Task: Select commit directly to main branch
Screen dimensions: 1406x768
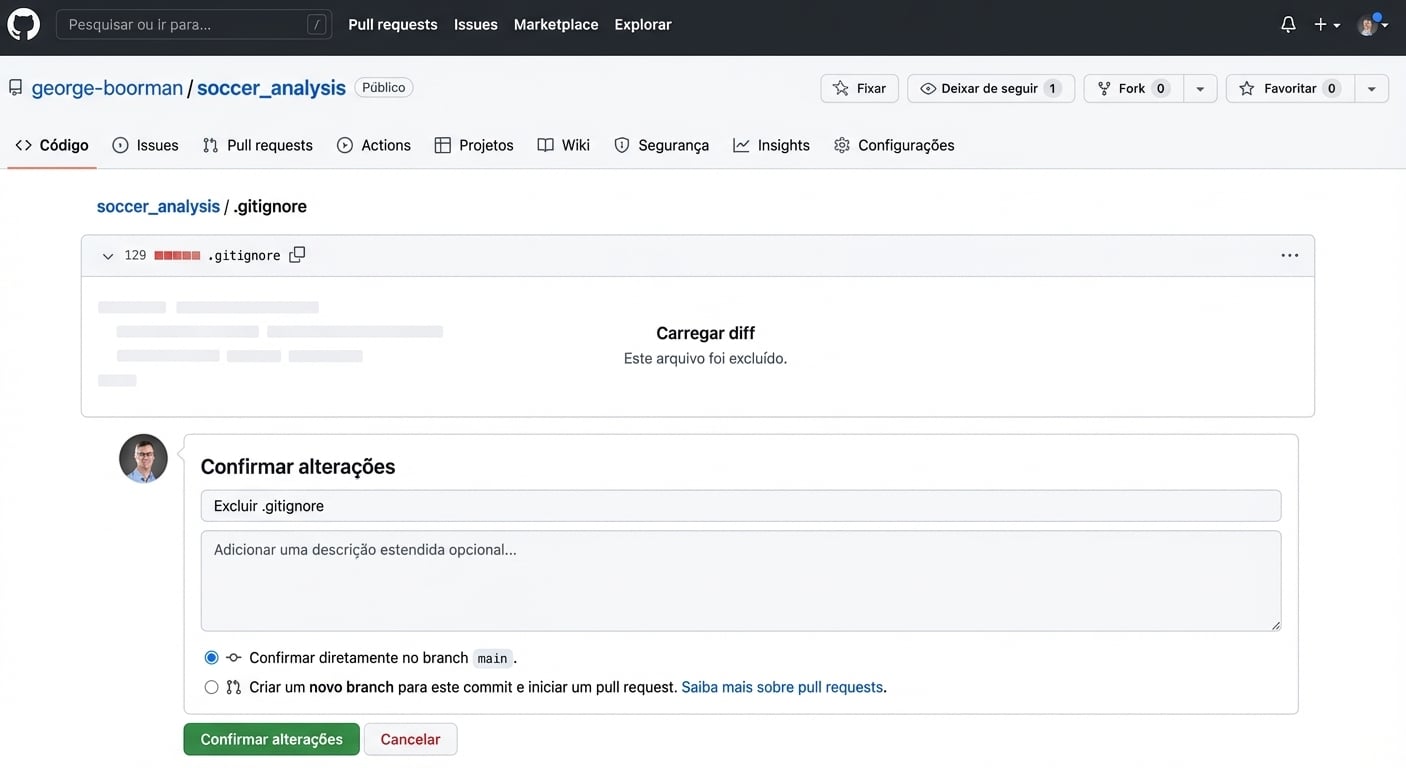Action: pos(211,657)
